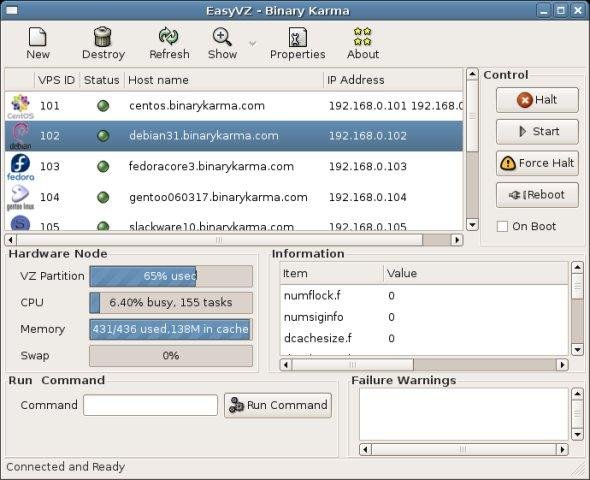This screenshot has height=480, width=590.
Task: Click the Reboot button
Action: click(x=537, y=195)
